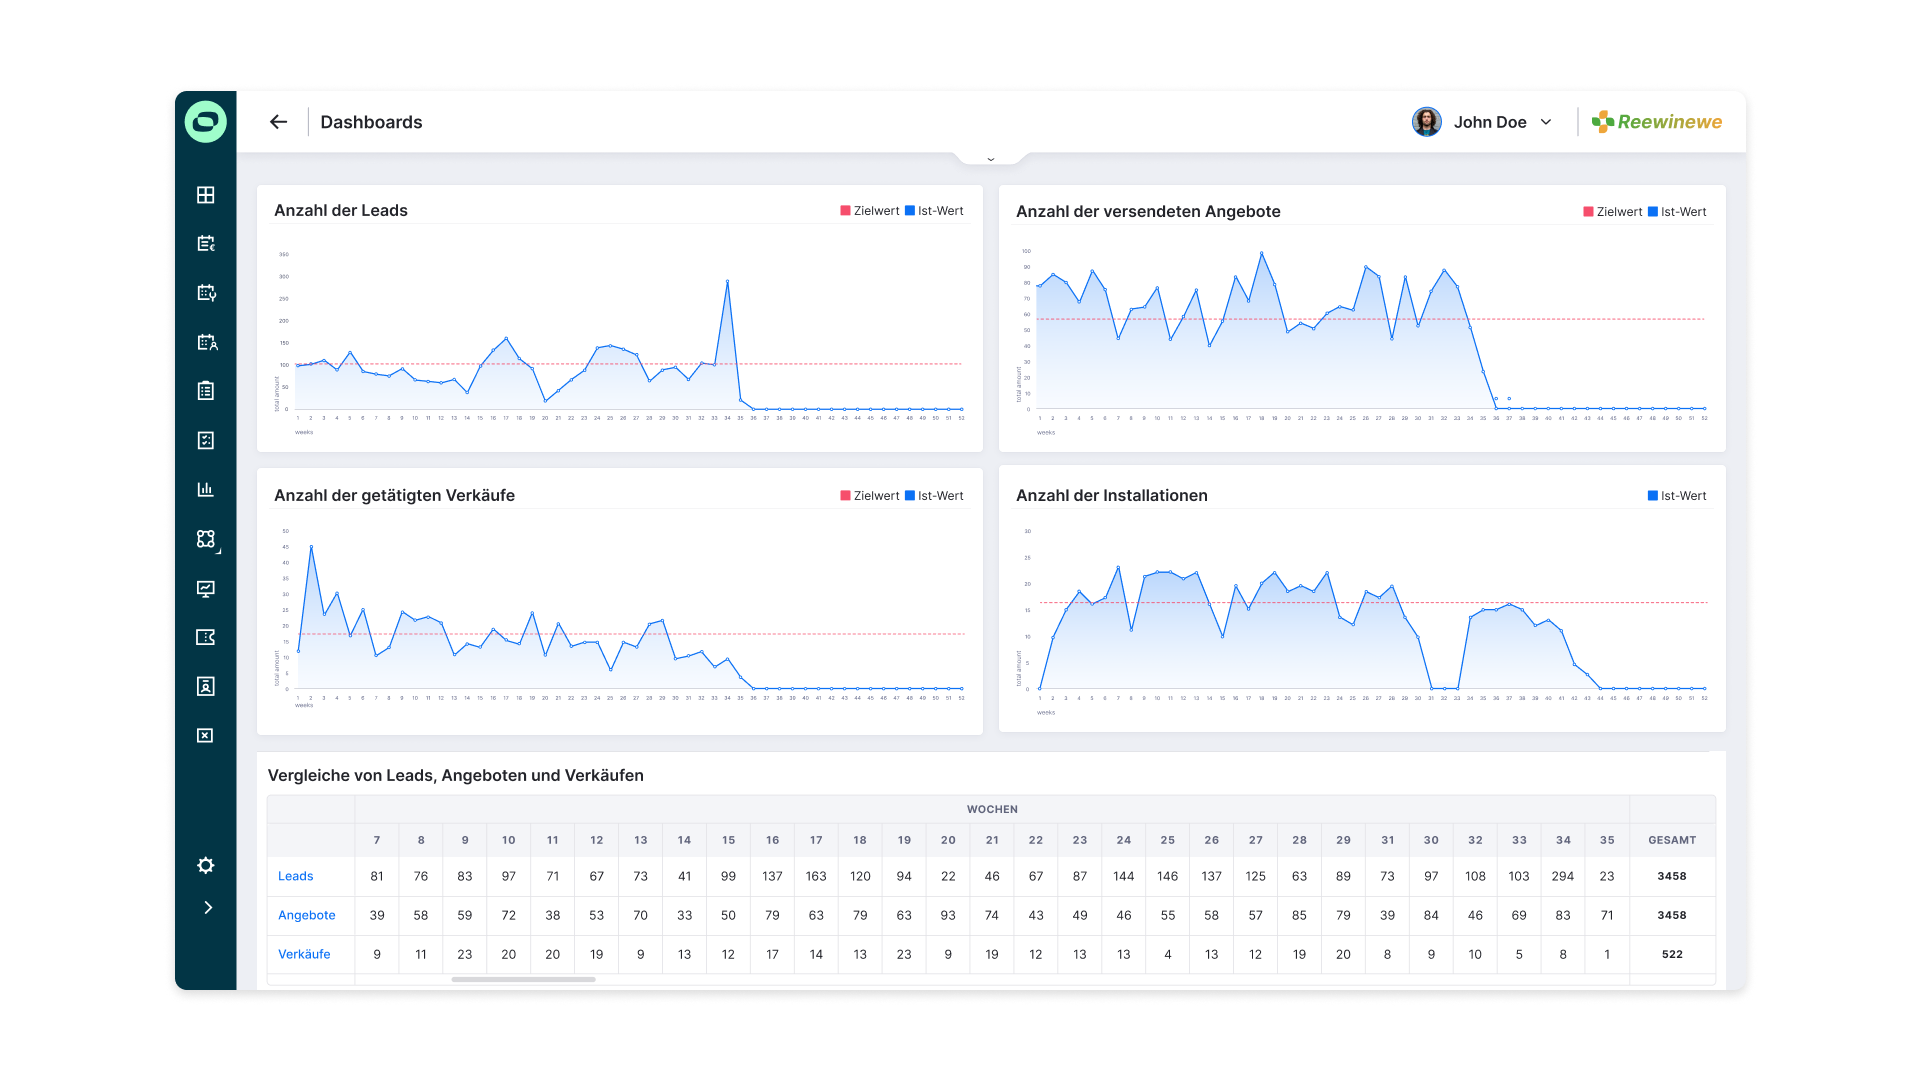Select the checklist icon in sidebar
The height and width of the screenshot is (1080, 1920).
pos(205,440)
